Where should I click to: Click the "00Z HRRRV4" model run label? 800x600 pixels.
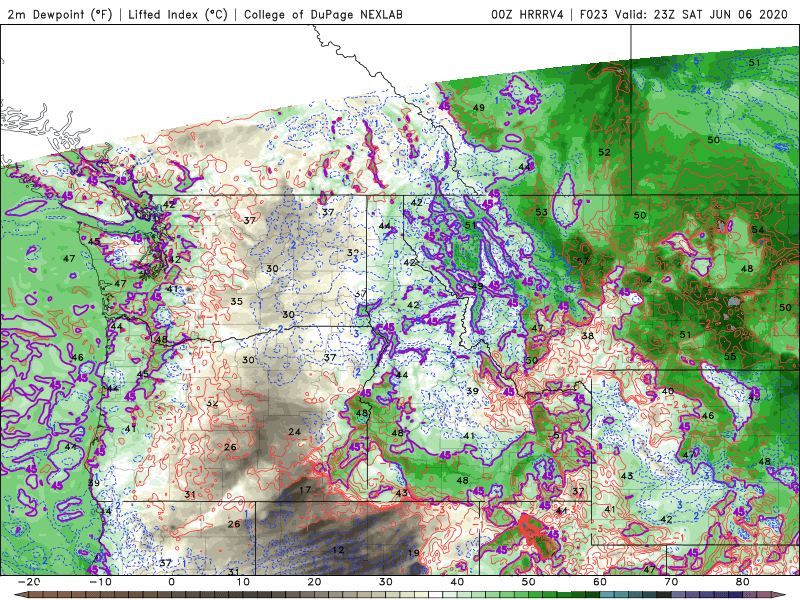527,15
